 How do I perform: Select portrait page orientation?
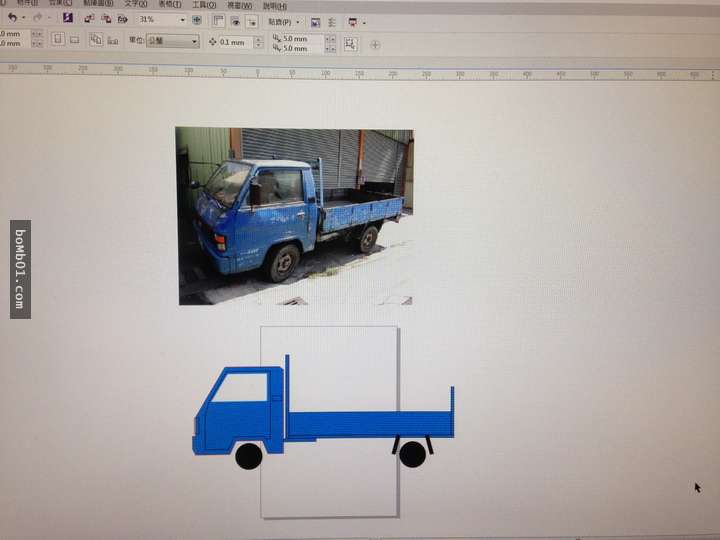pos(57,40)
